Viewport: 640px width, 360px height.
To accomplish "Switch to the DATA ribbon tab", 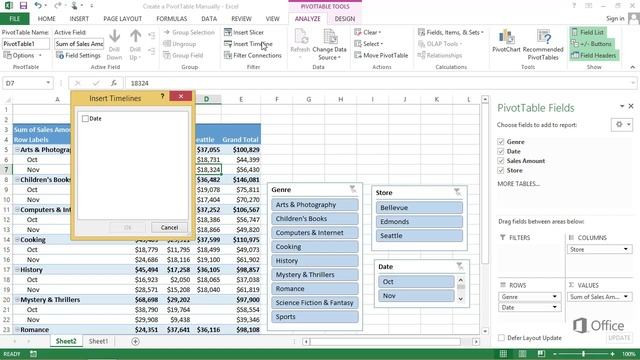I will tap(209, 19).
